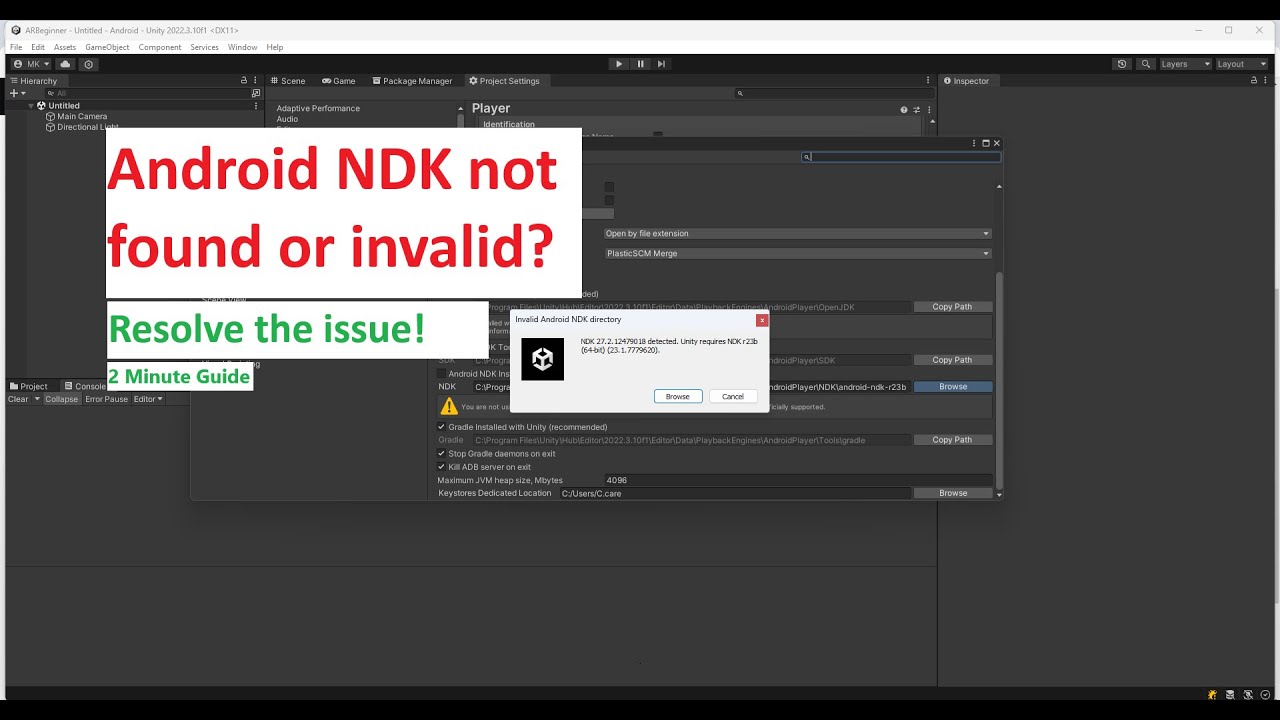Open the Undo History icon
The image size is (1280, 720).
click(1122, 64)
